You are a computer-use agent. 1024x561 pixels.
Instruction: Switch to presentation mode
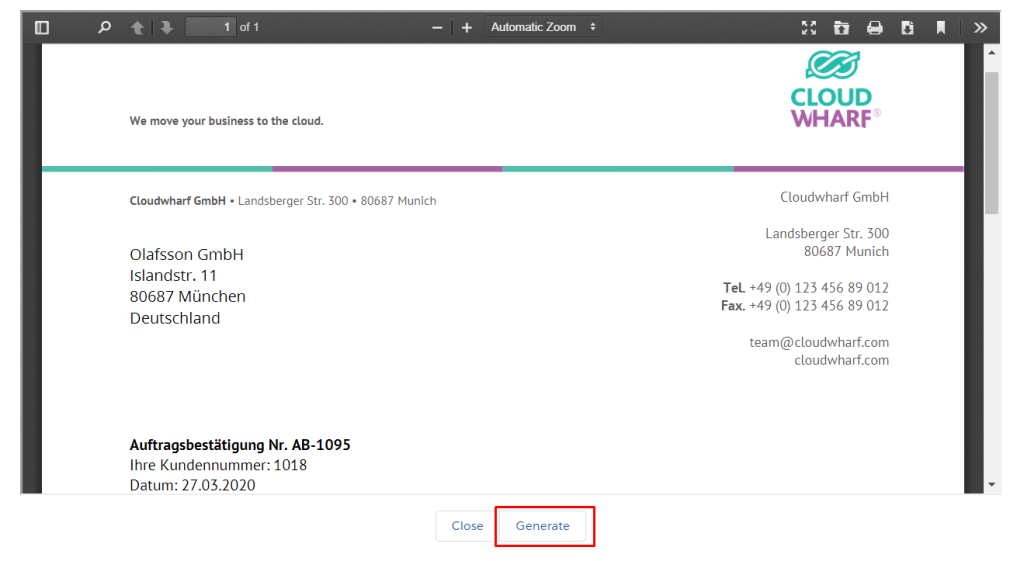[x=809, y=28]
